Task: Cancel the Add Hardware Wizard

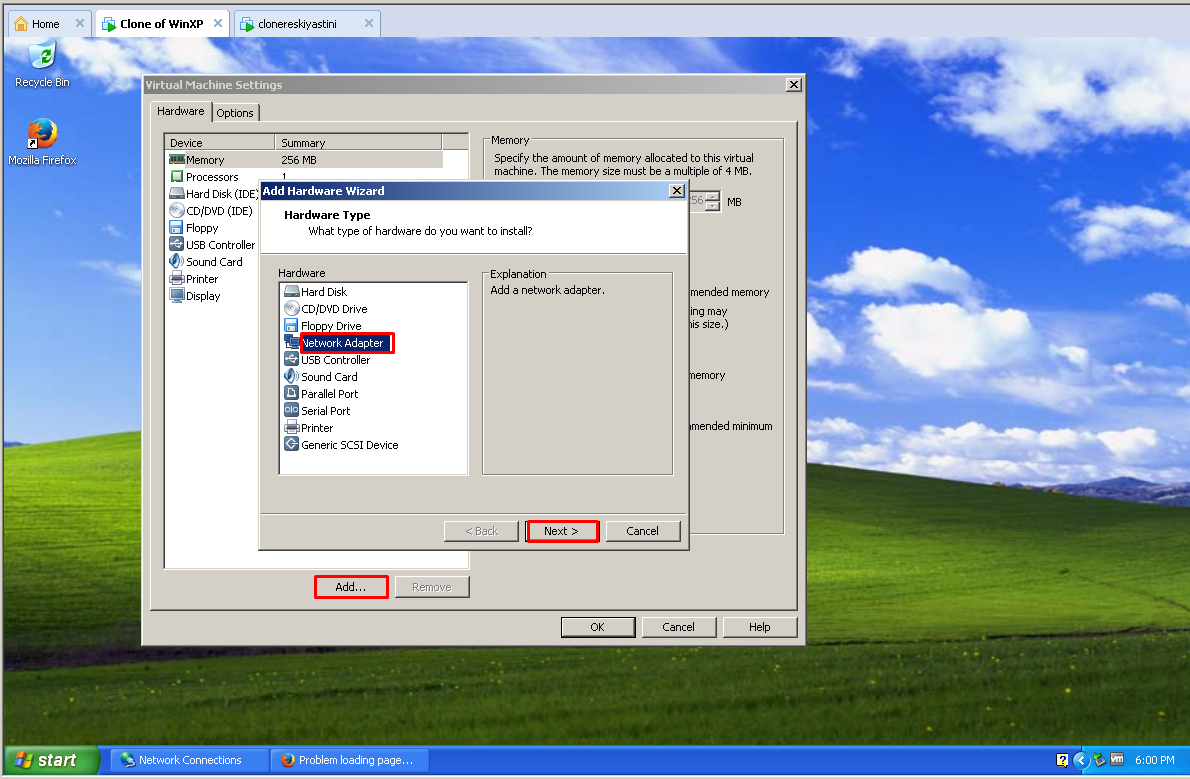Action: pos(642,531)
